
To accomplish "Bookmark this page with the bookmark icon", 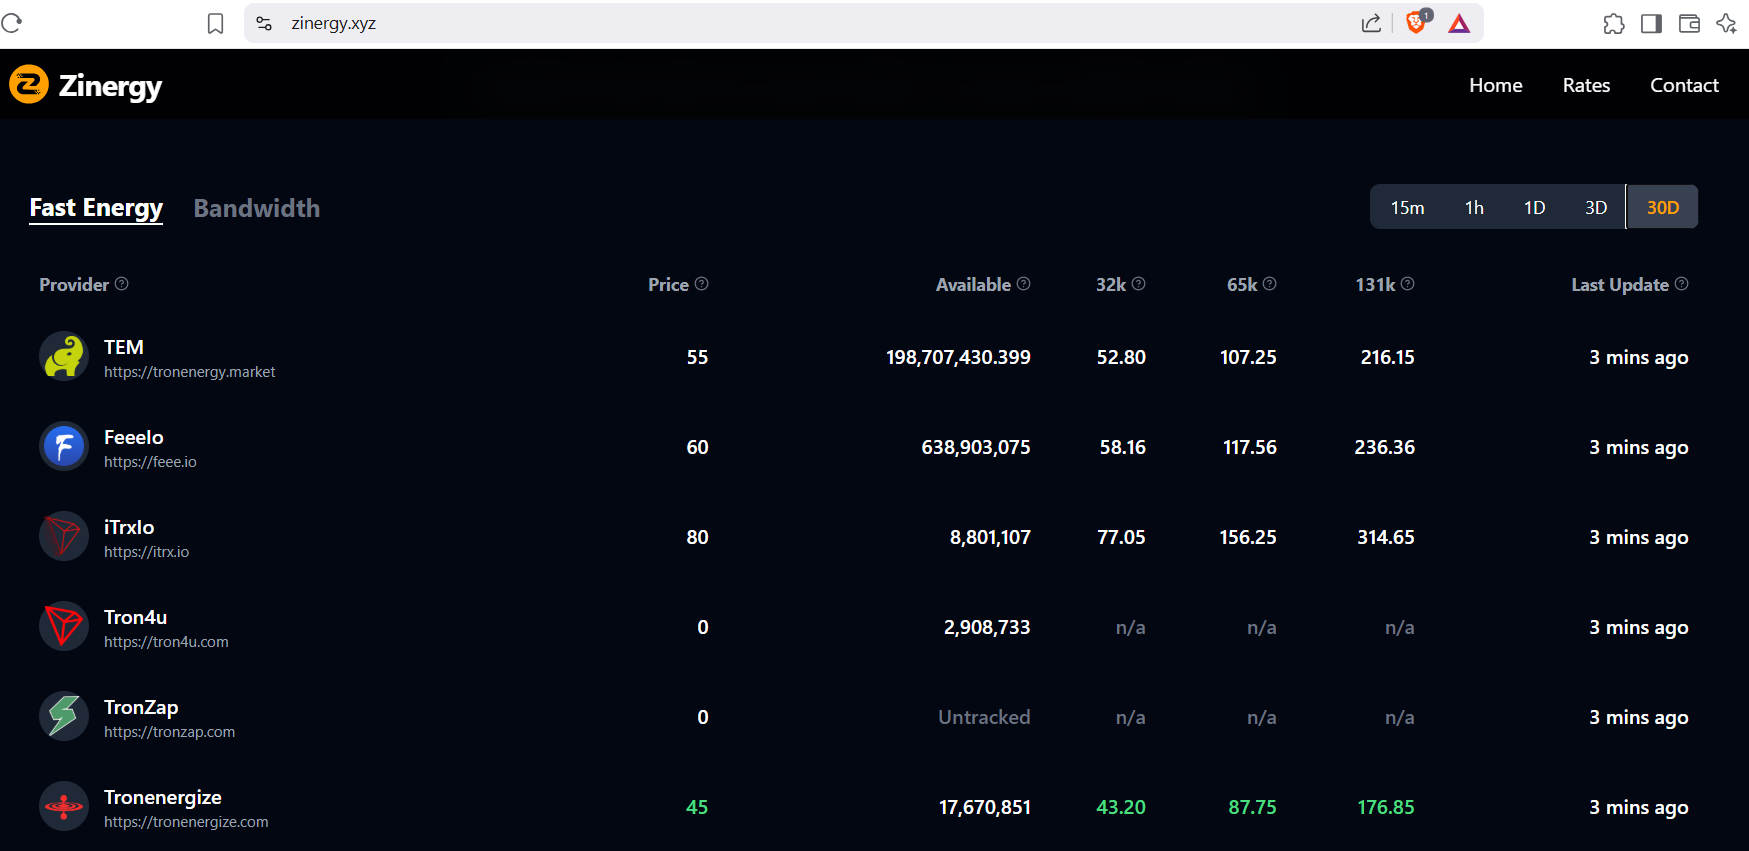I will (x=215, y=23).
